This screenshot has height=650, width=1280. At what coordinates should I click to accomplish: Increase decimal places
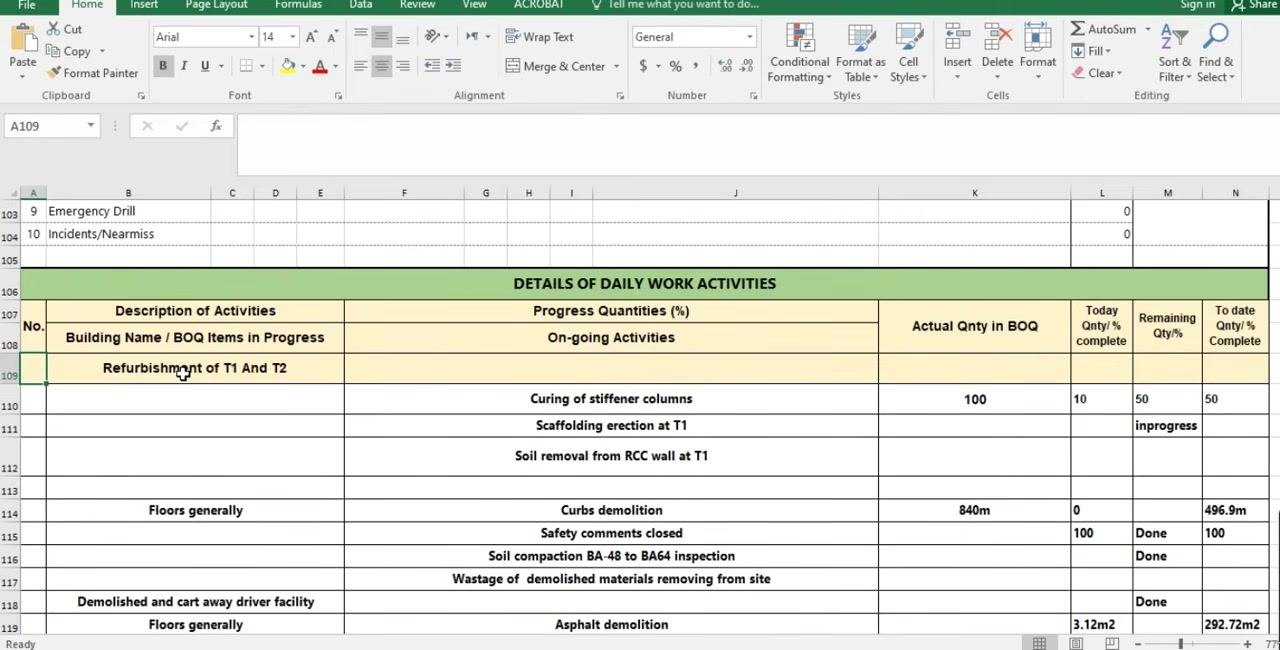point(723,66)
